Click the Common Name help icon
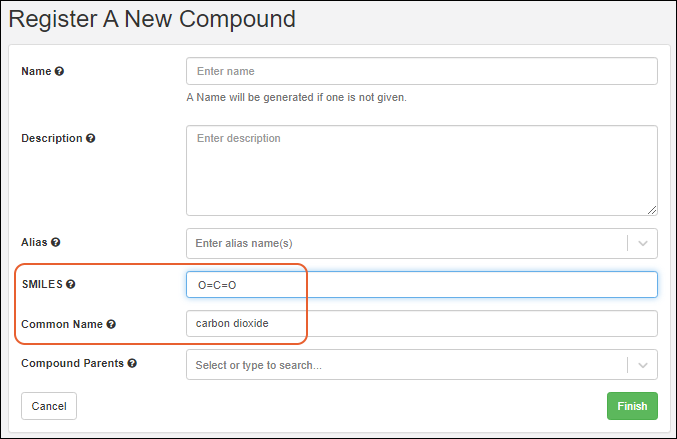This screenshot has height=439, width=677. point(111,324)
